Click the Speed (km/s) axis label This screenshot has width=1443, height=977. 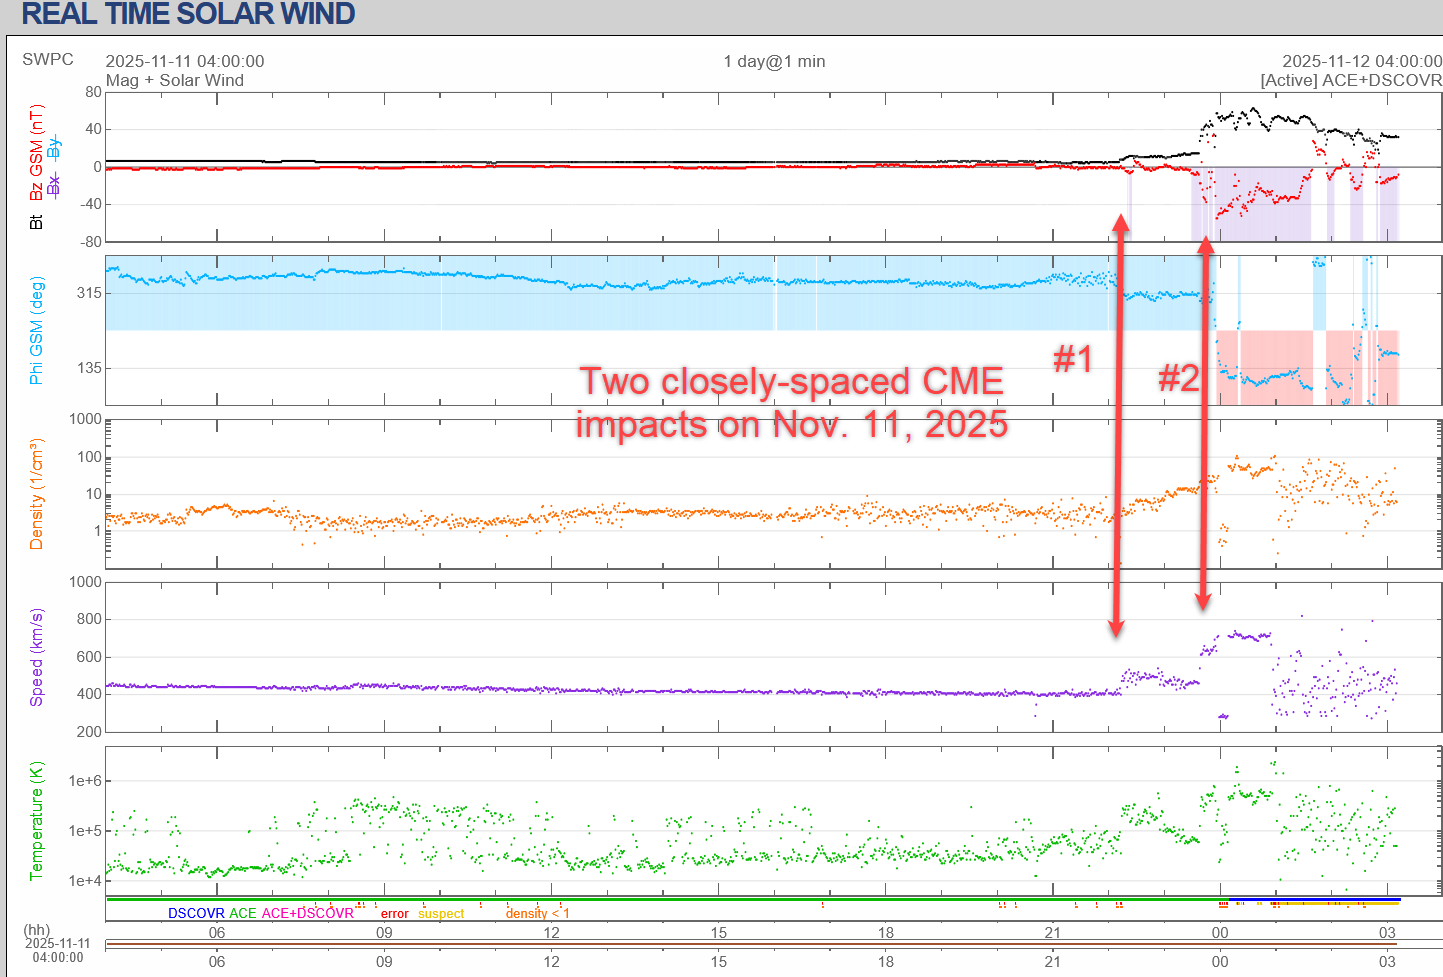coord(37,657)
